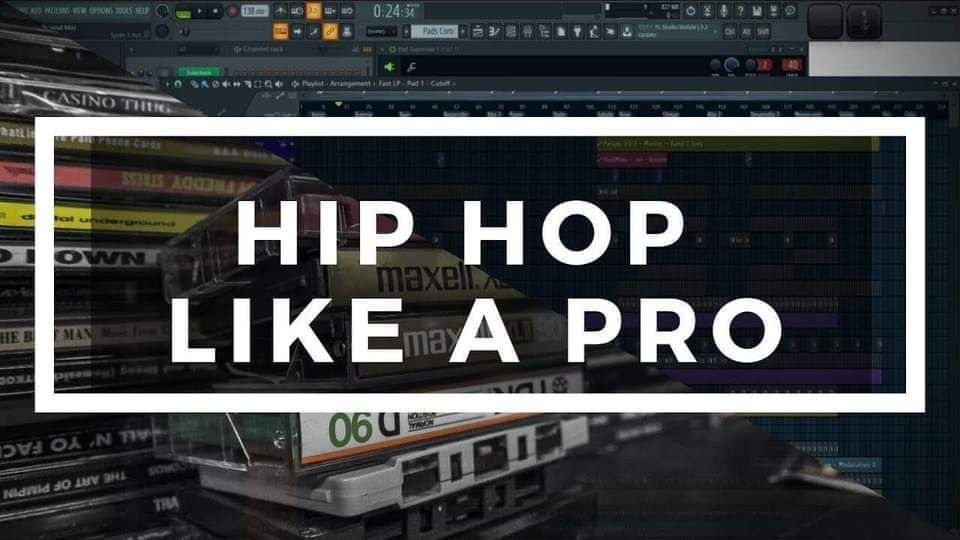Open the content library download icon

626,31
